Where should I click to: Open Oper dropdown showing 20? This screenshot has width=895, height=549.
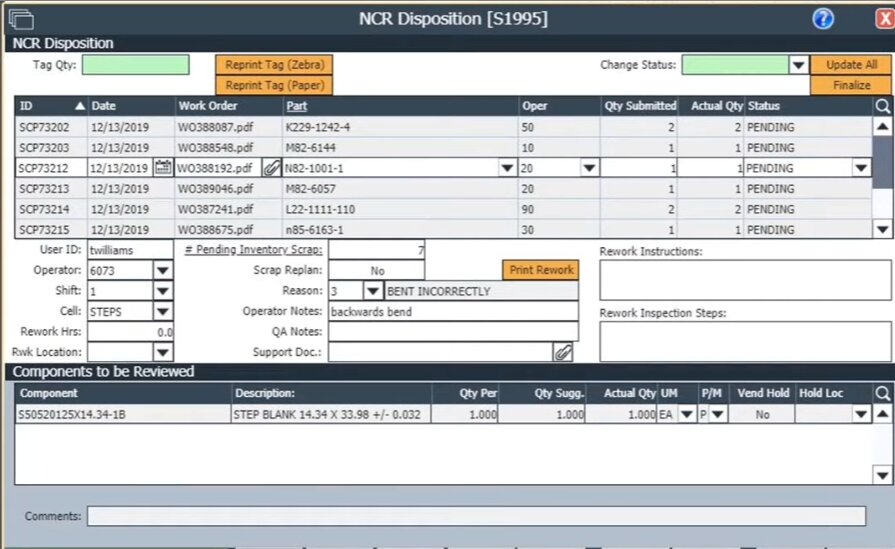click(589, 168)
